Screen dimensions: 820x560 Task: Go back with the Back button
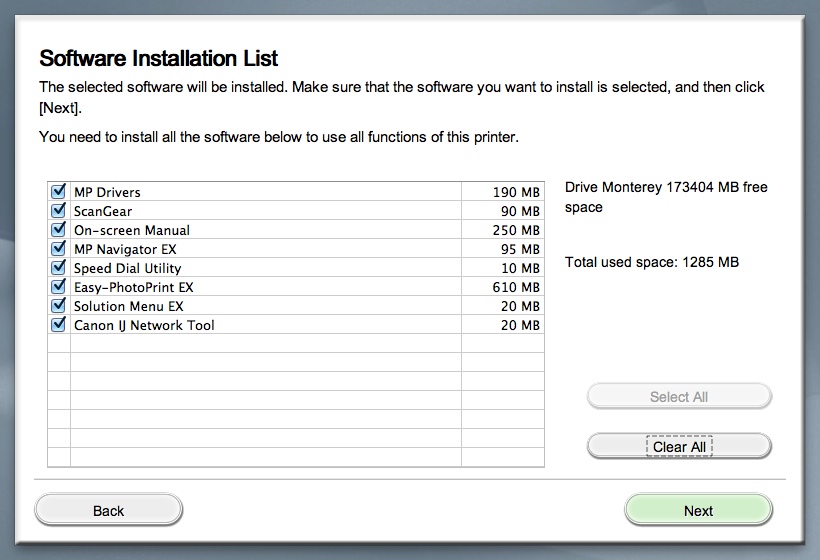point(108,510)
